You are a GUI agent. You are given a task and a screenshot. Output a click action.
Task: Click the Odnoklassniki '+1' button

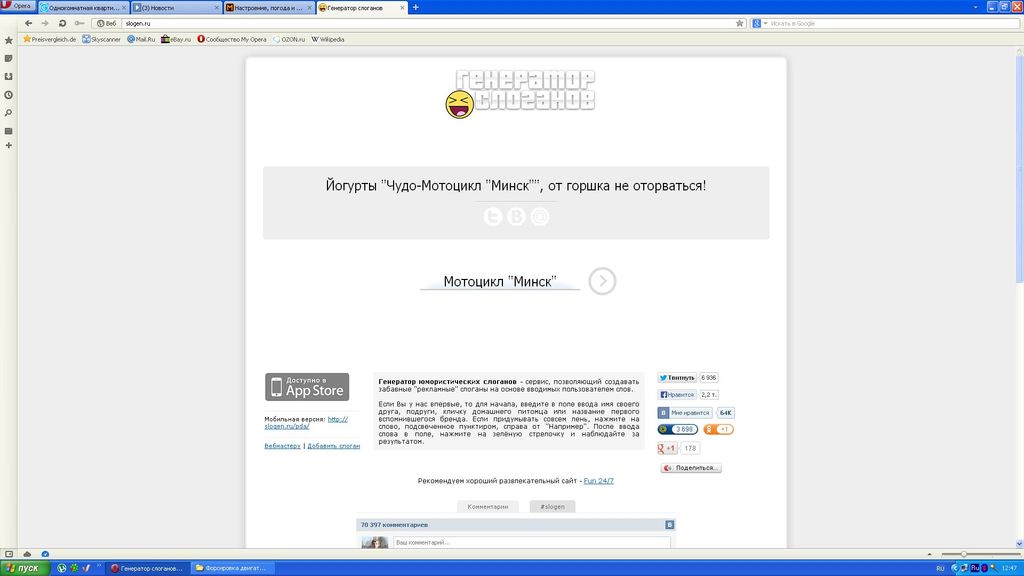pyautogui.click(x=718, y=429)
